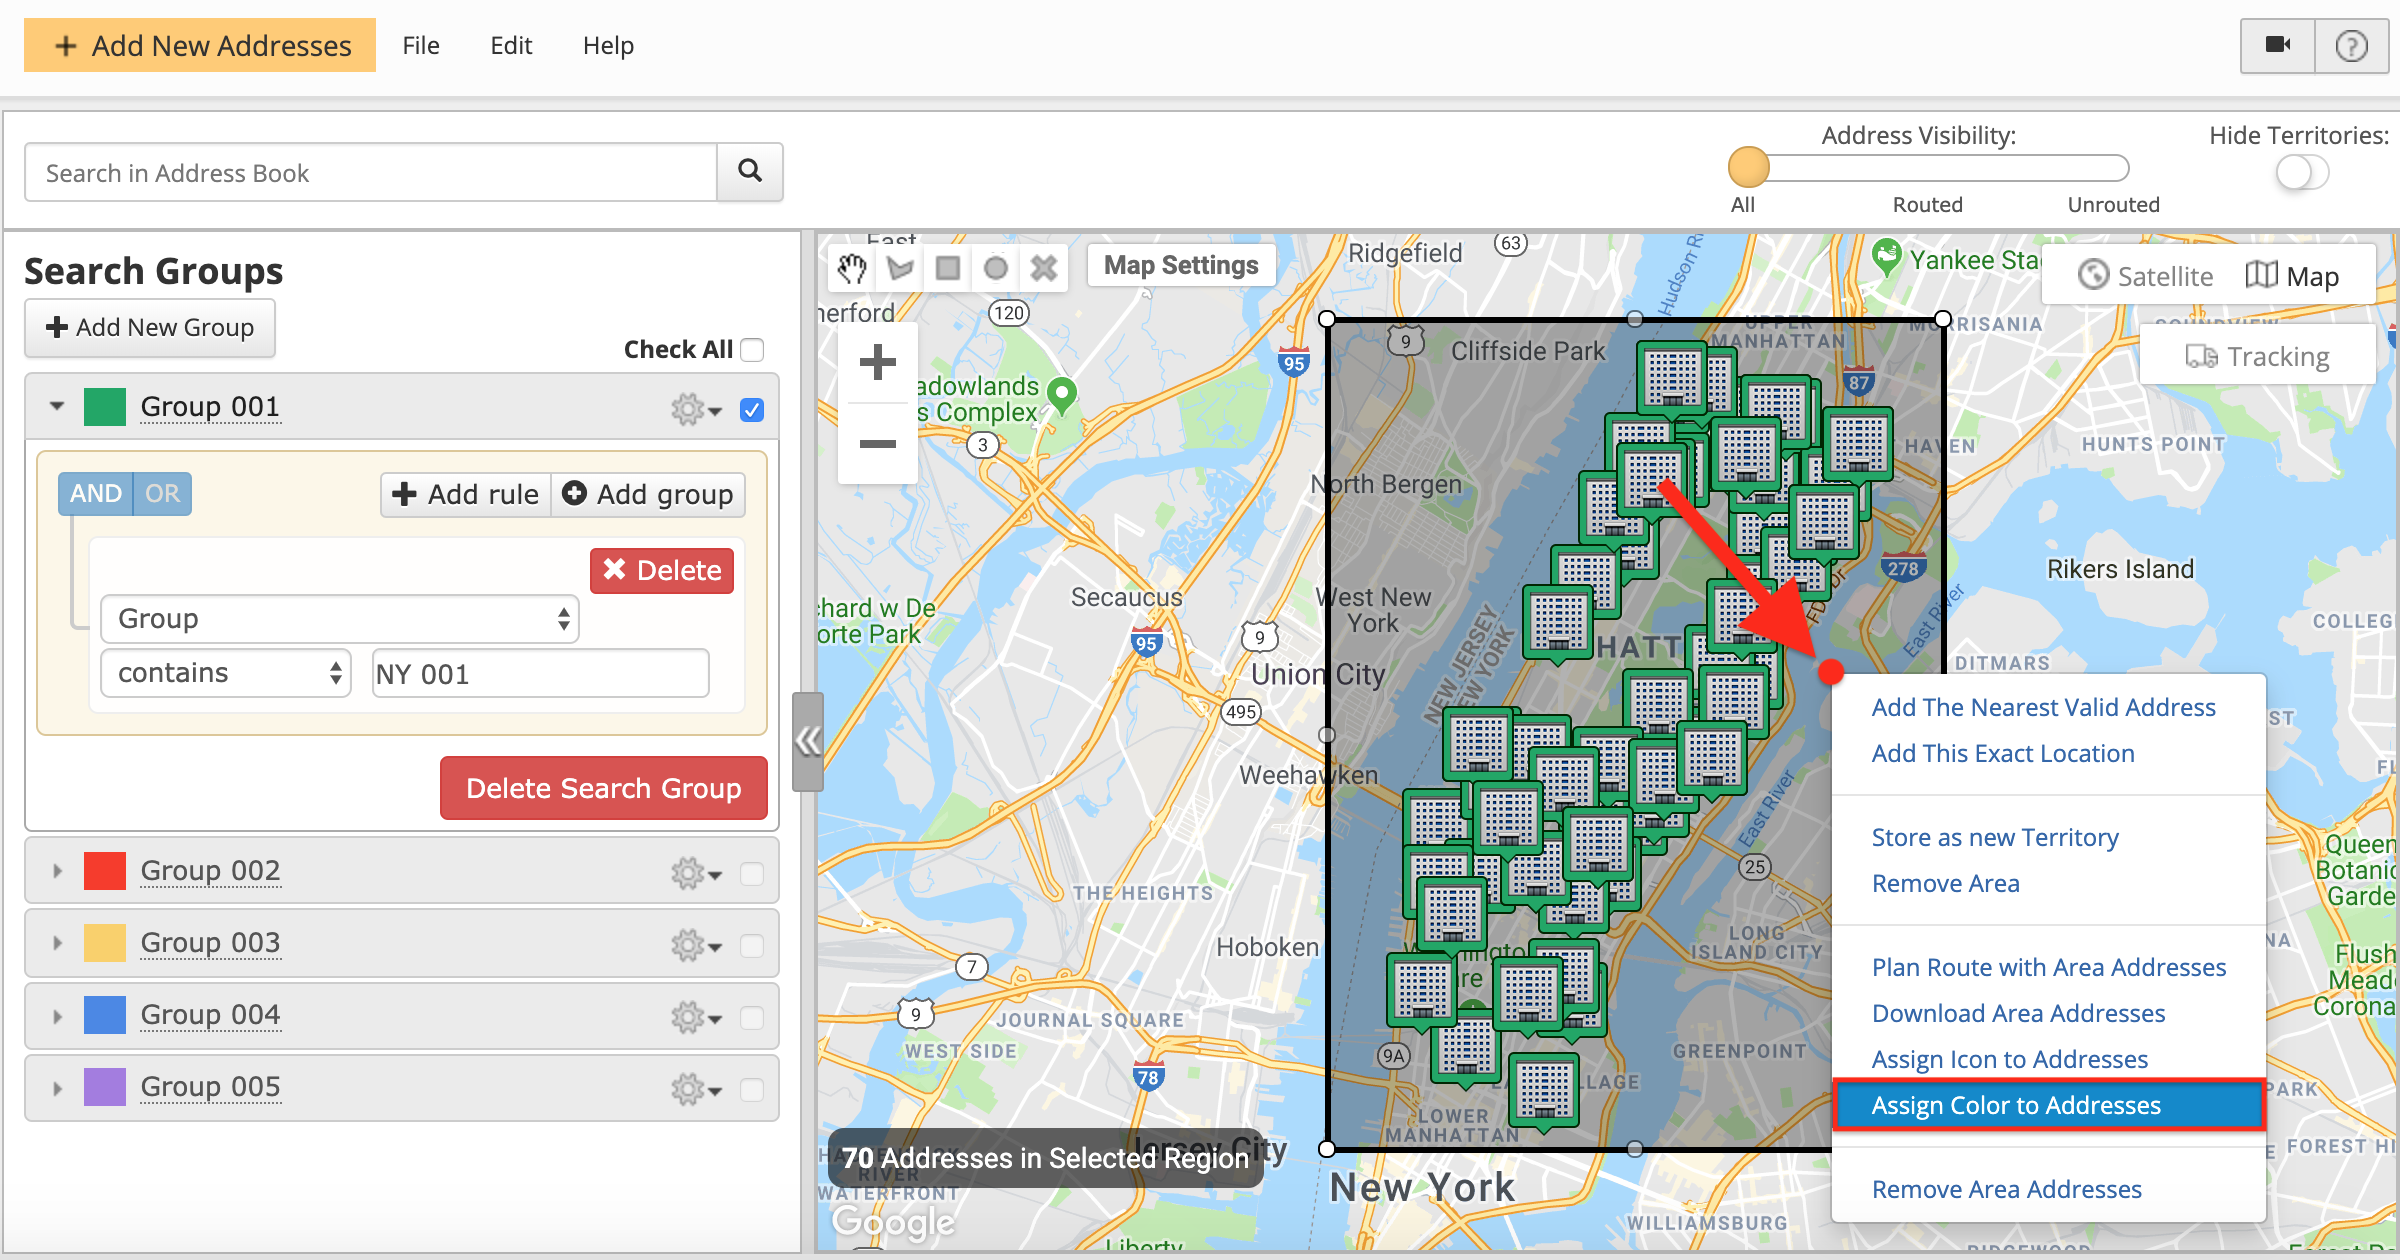Select the hand pan tool on map
This screenshot has width=2400, height=1260.
852,268
